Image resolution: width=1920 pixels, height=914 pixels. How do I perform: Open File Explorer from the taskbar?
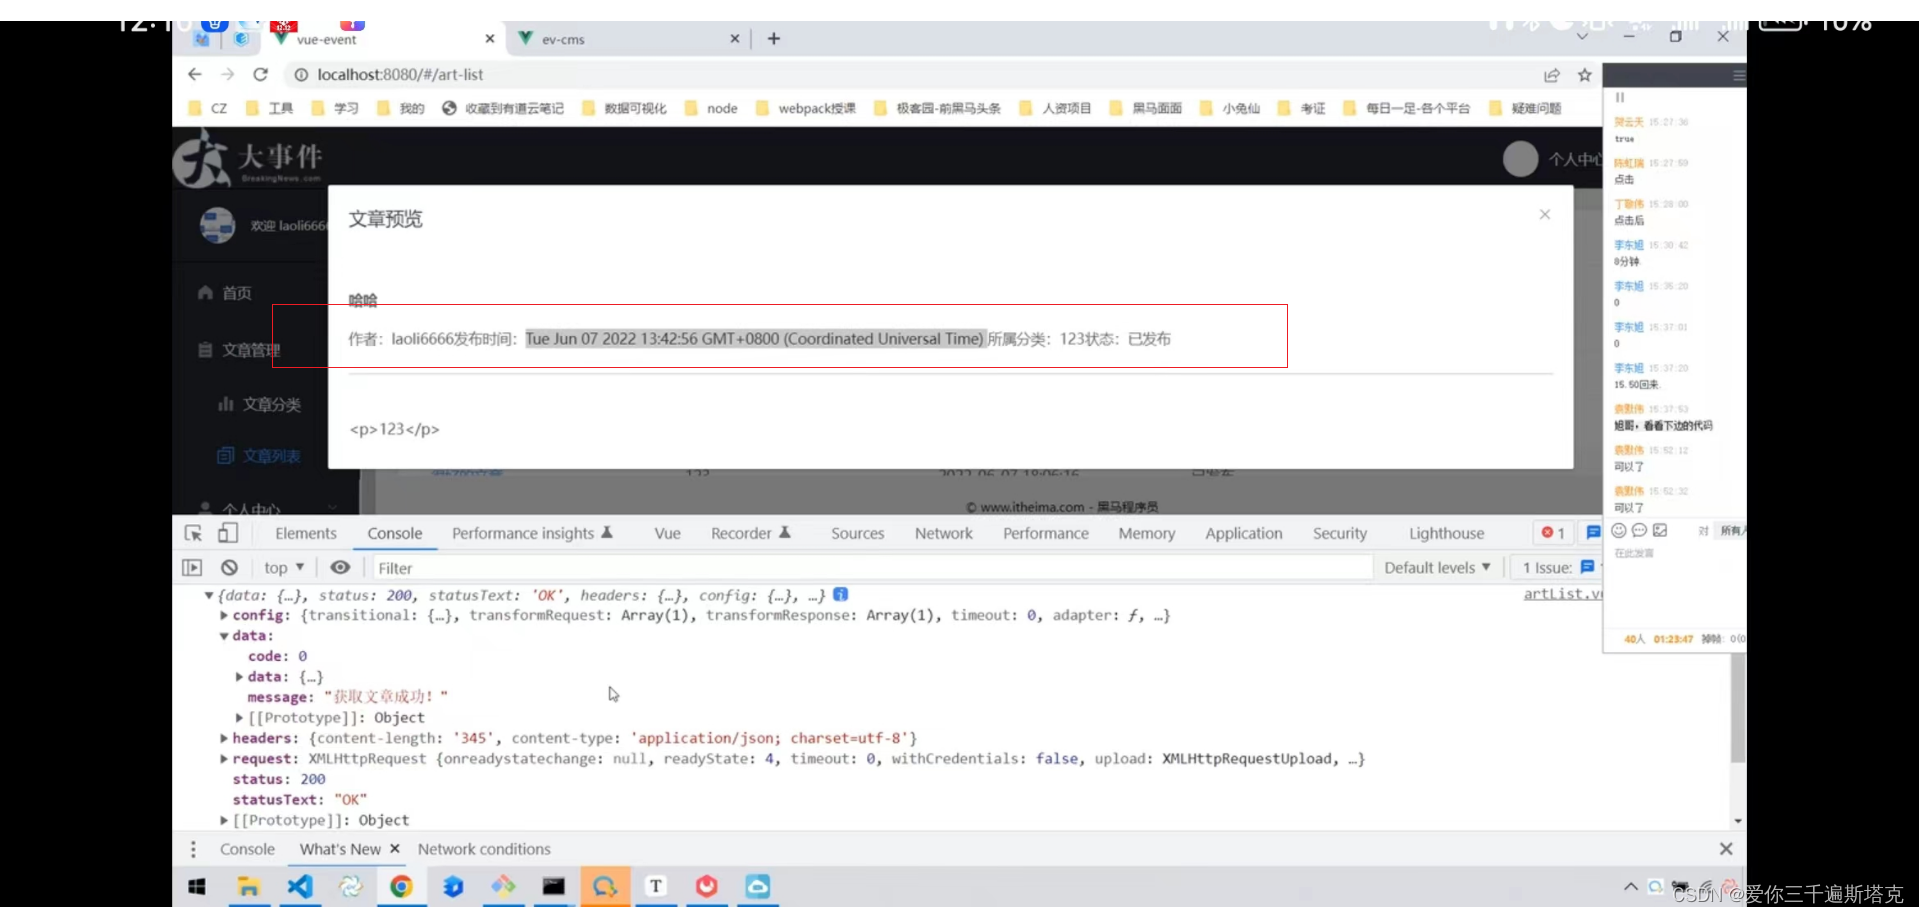point(248,887)
